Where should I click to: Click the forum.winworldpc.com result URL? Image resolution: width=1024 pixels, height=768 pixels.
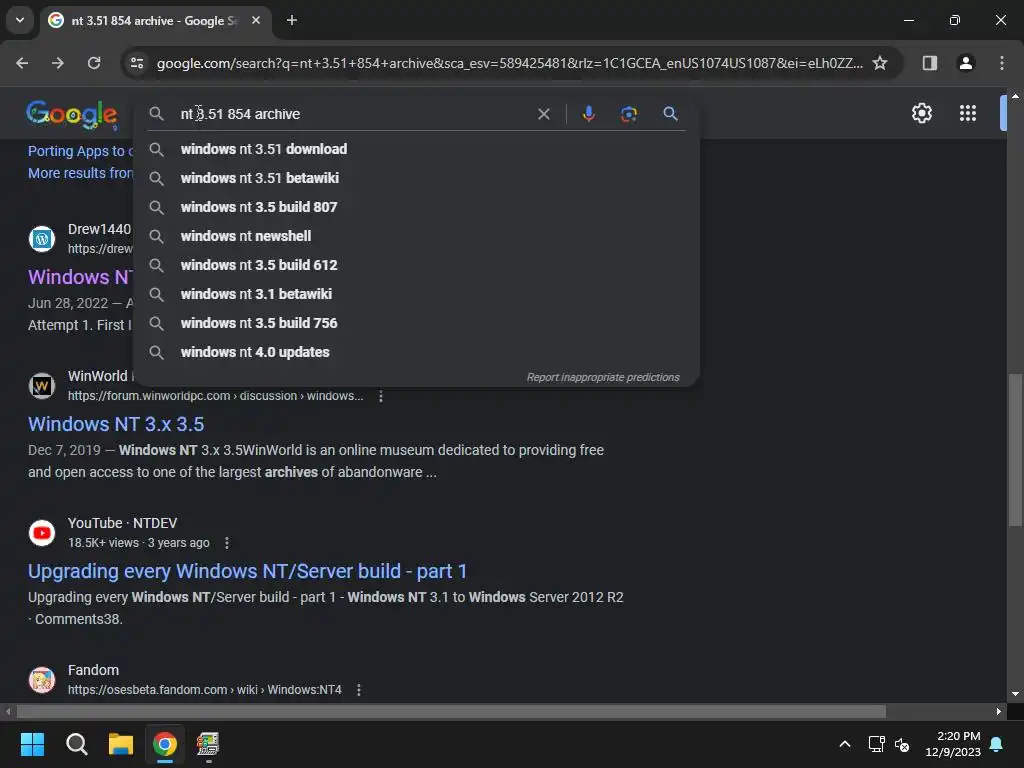[x=216, y=396]
